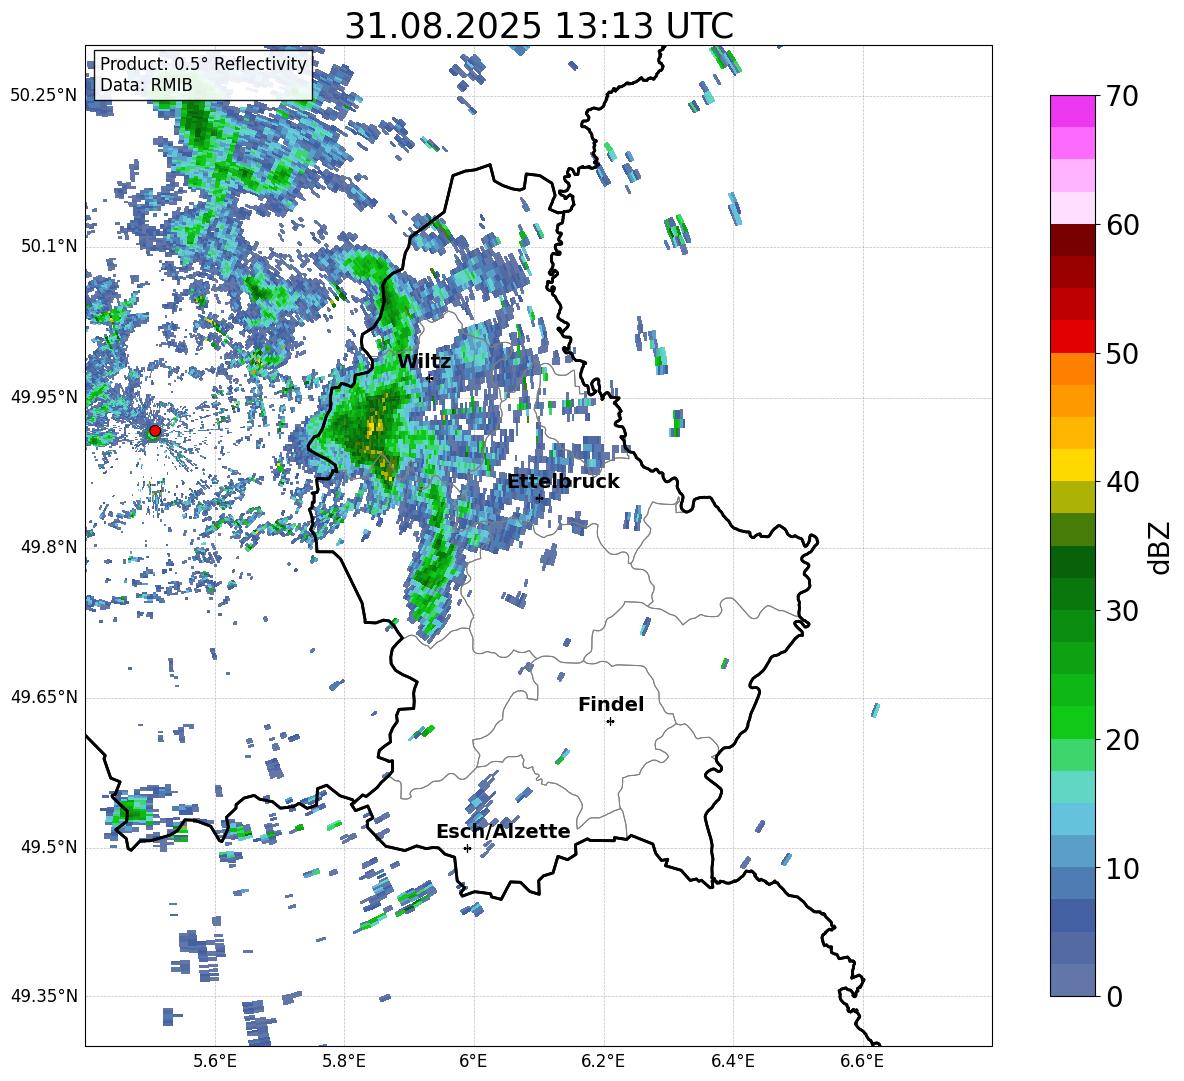Click the magenta 70 dBZ colorbar segment
Image resolution: width=1184 pixels, height=1081 pixels.
tap(1072, 111)
